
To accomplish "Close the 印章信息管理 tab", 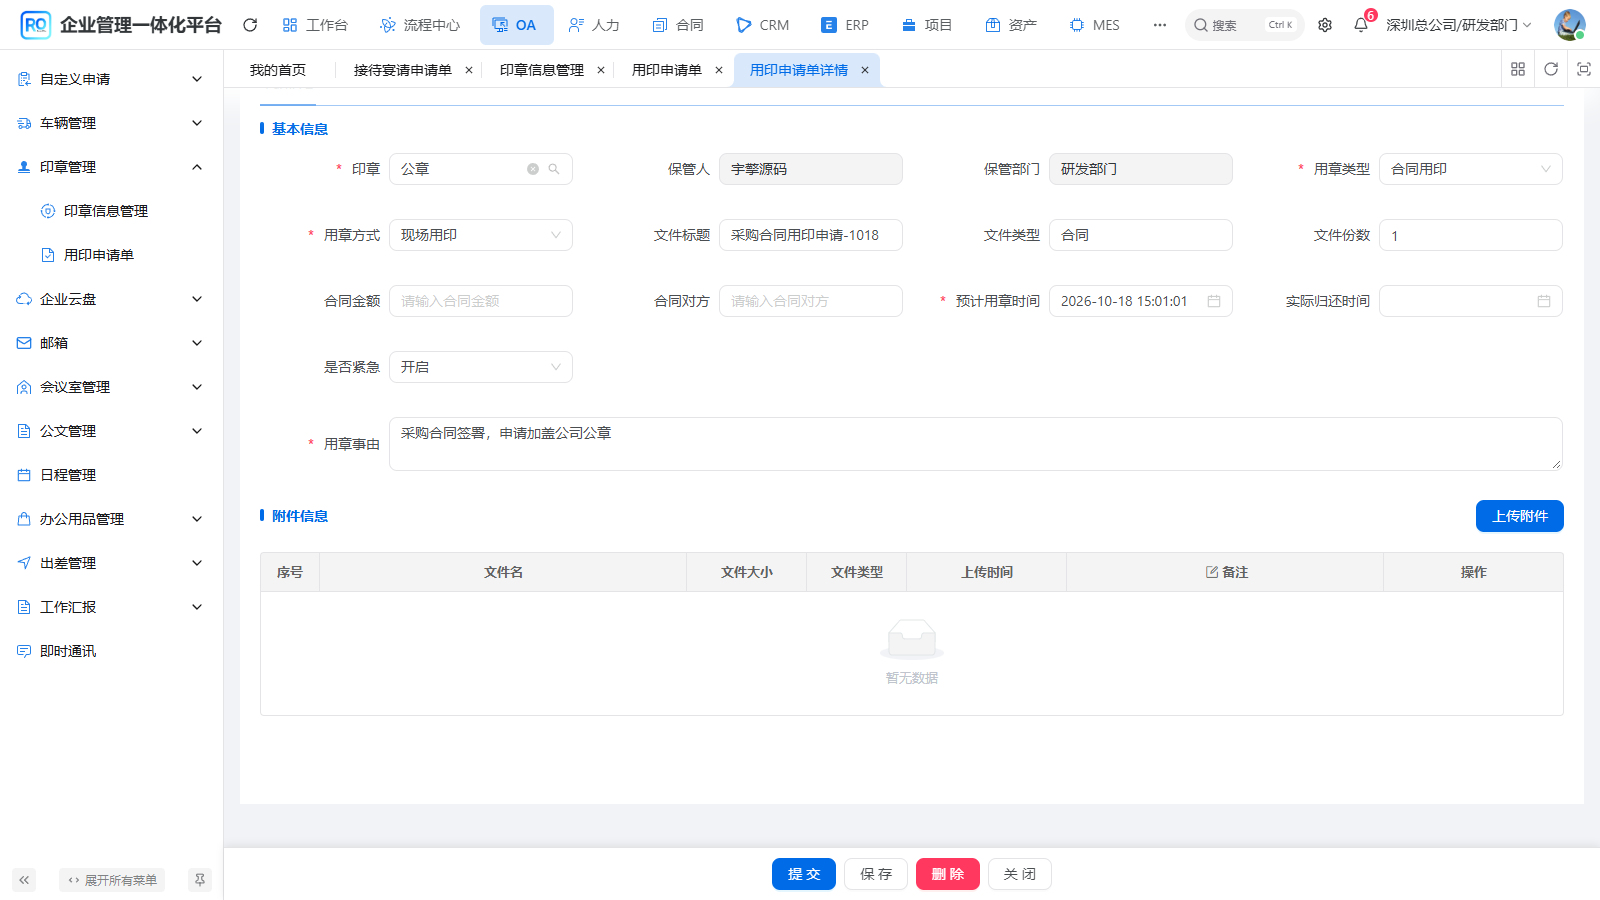I will [601, 70].
